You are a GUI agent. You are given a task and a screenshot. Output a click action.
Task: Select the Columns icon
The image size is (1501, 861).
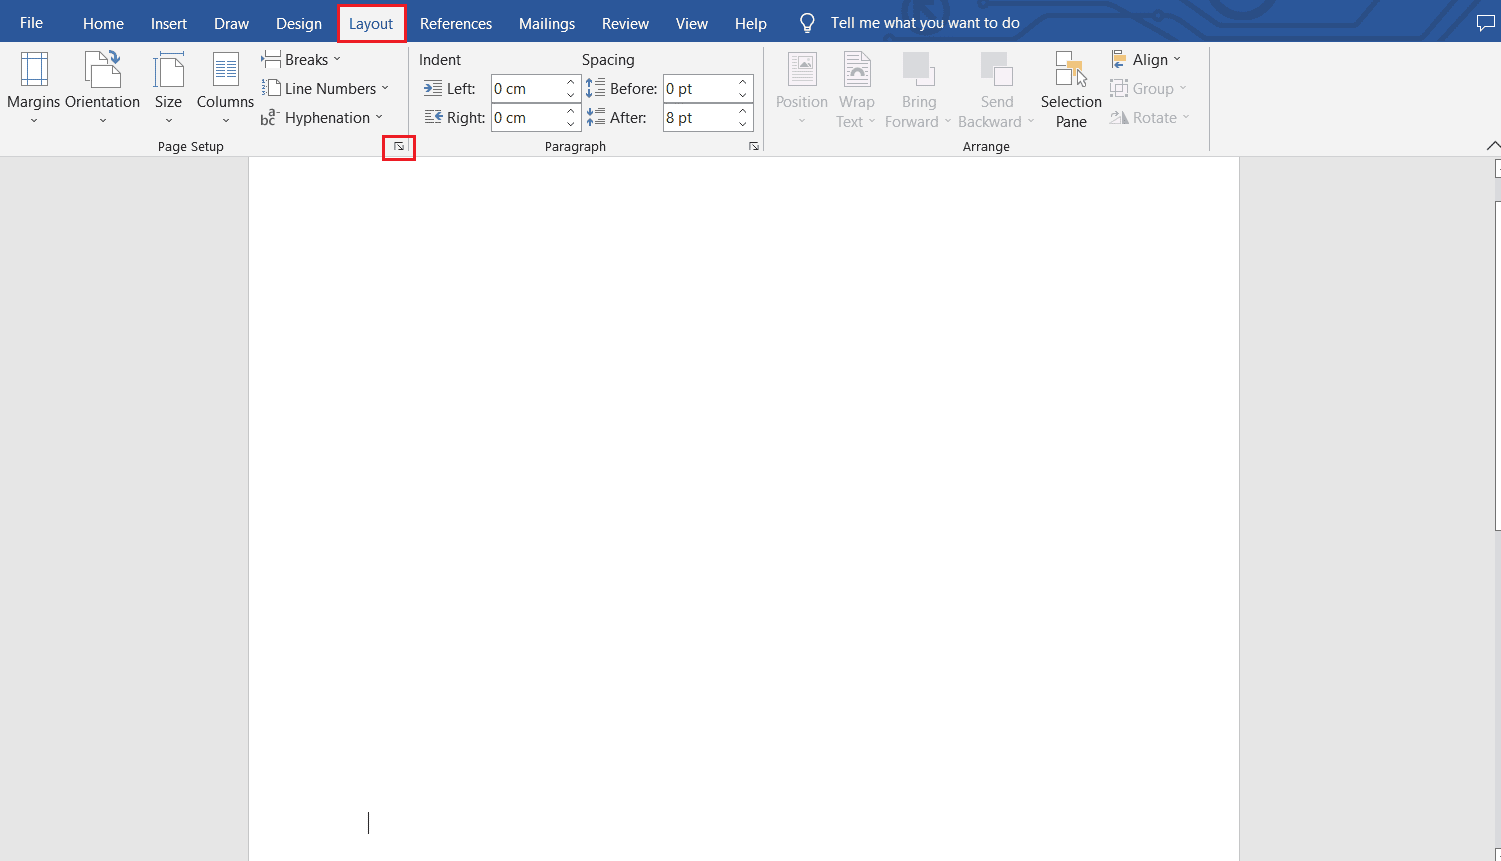tap(224, 88)
